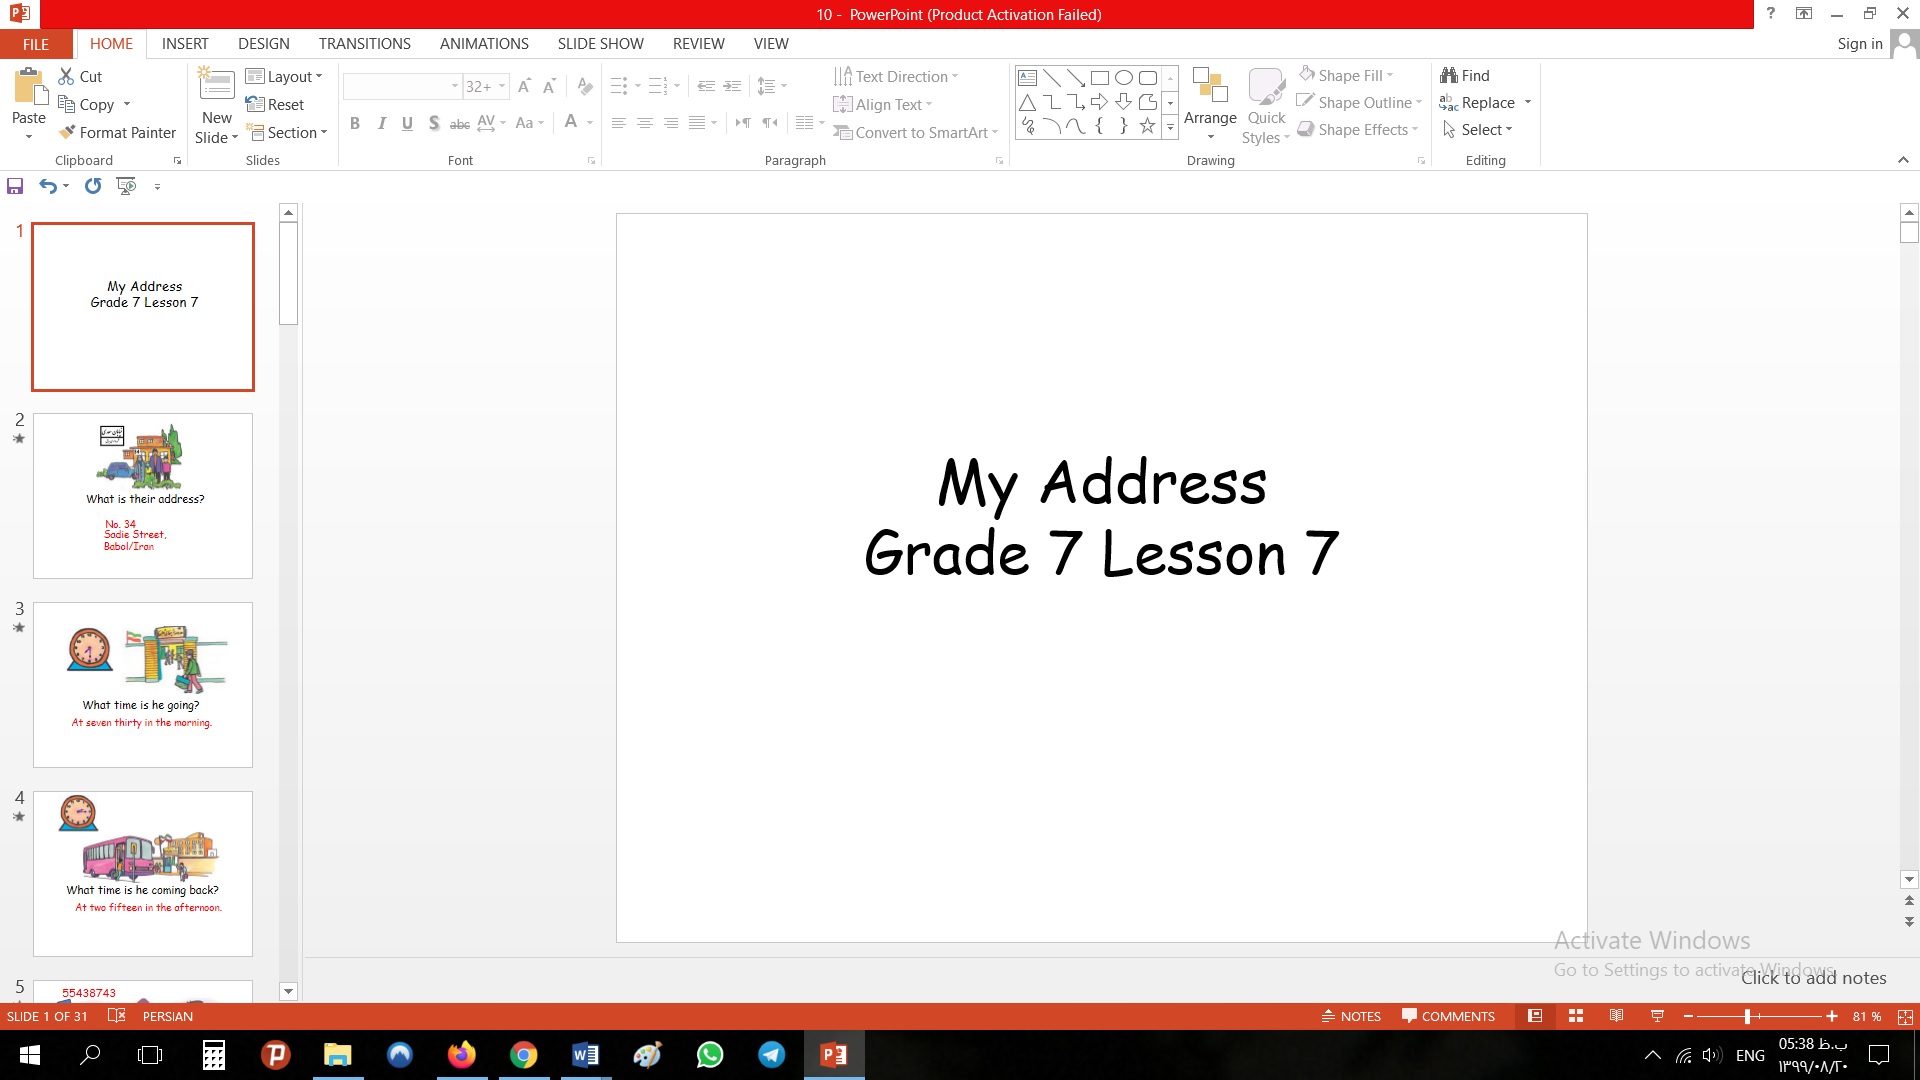Click the Save icon in quick access toolbar
This screenshot has width=1920, height=1080.
[x=15, y=186]
